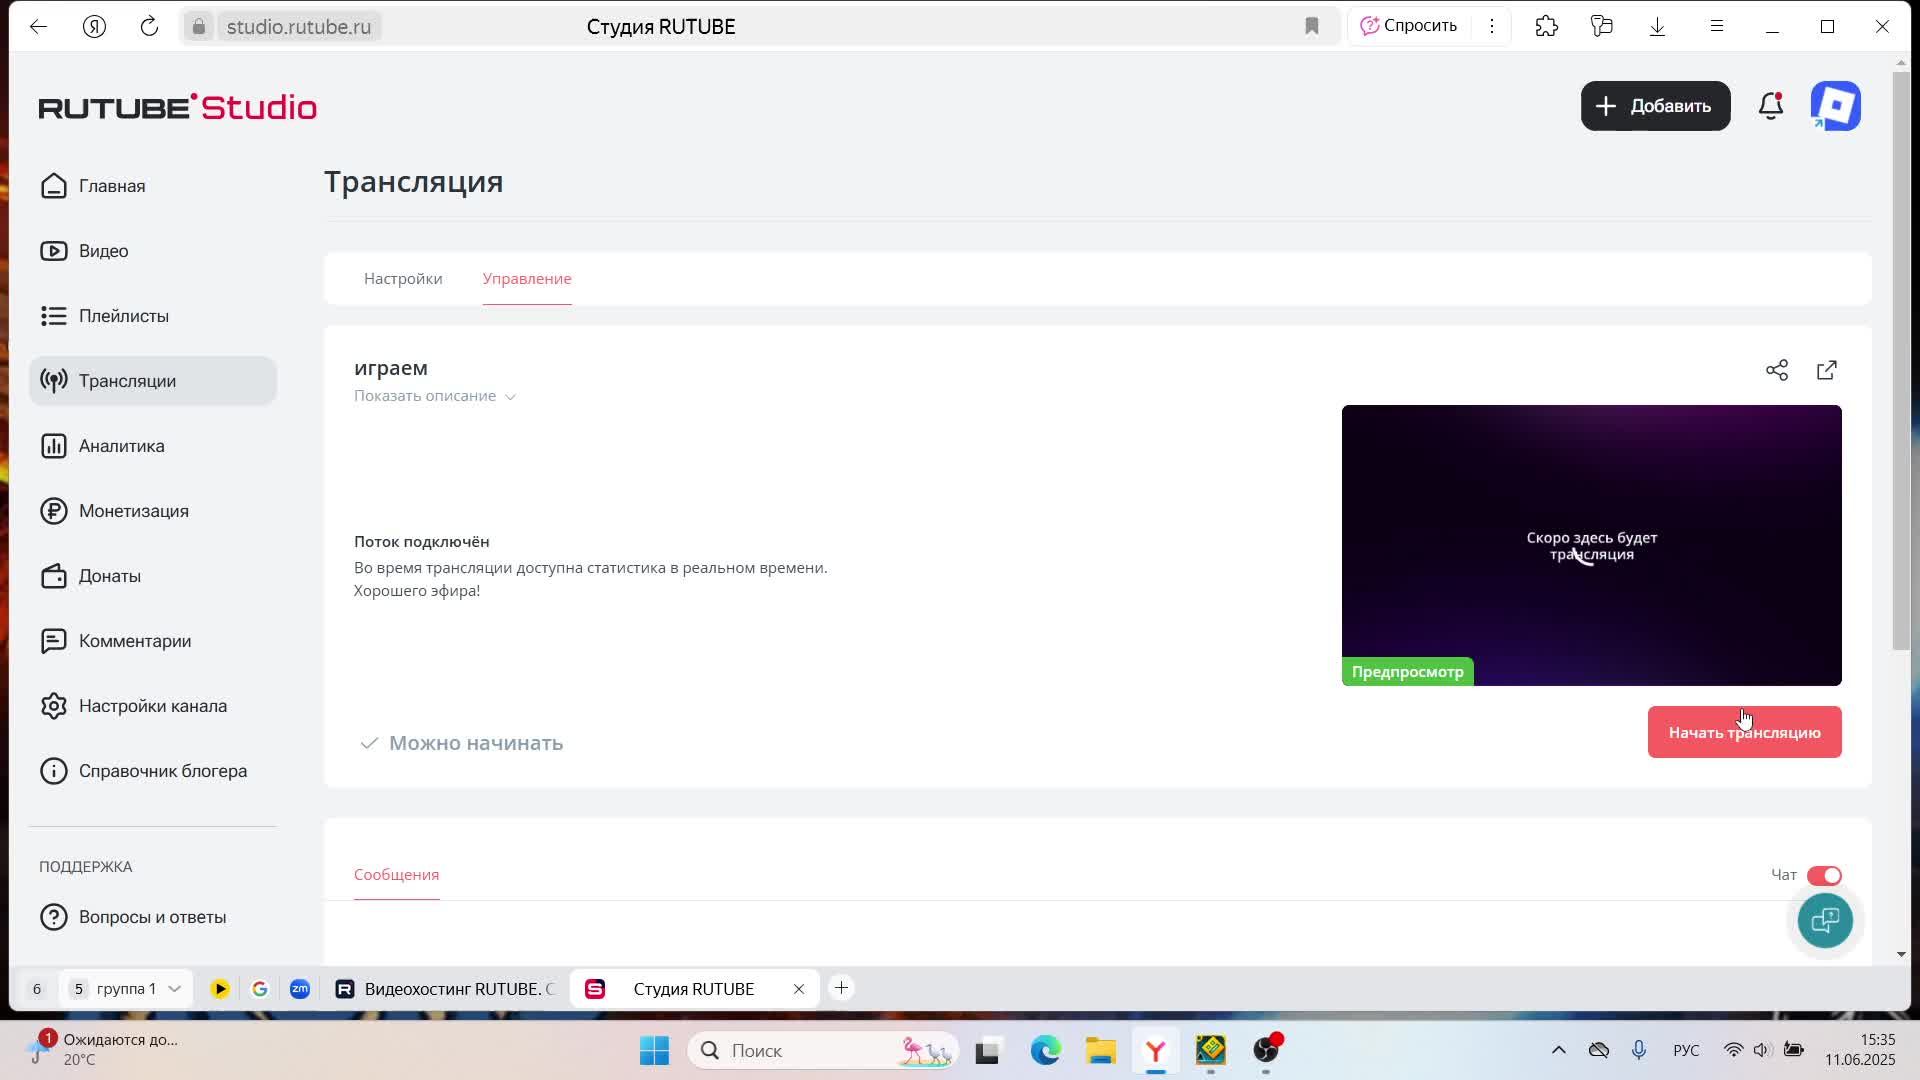Click the stream preview player
1920x1080 pixels.
tap(1591, 545)
